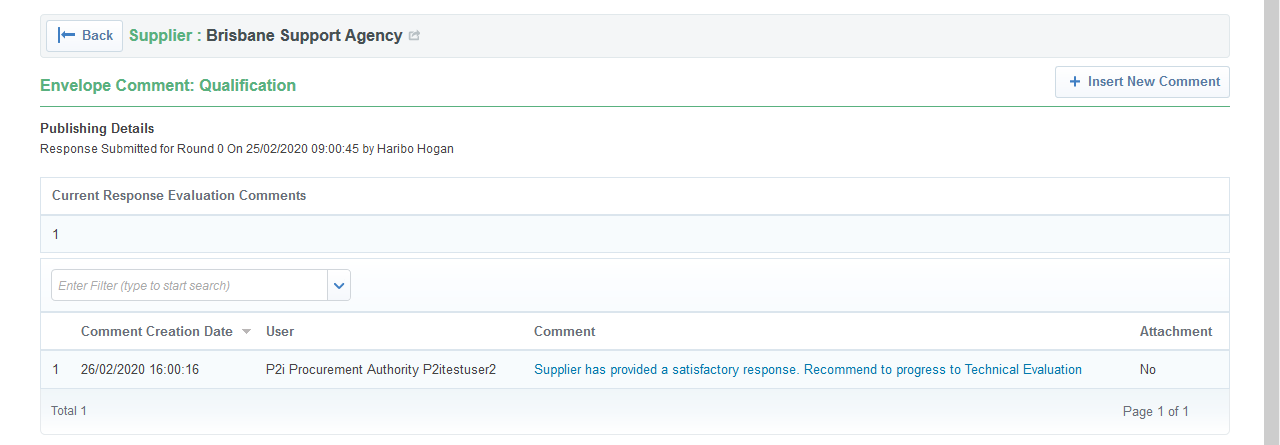Screen dimensions: 1280x445
Task: Click the Current Response Evaluation Comments header
Action: tap(179, 196)
